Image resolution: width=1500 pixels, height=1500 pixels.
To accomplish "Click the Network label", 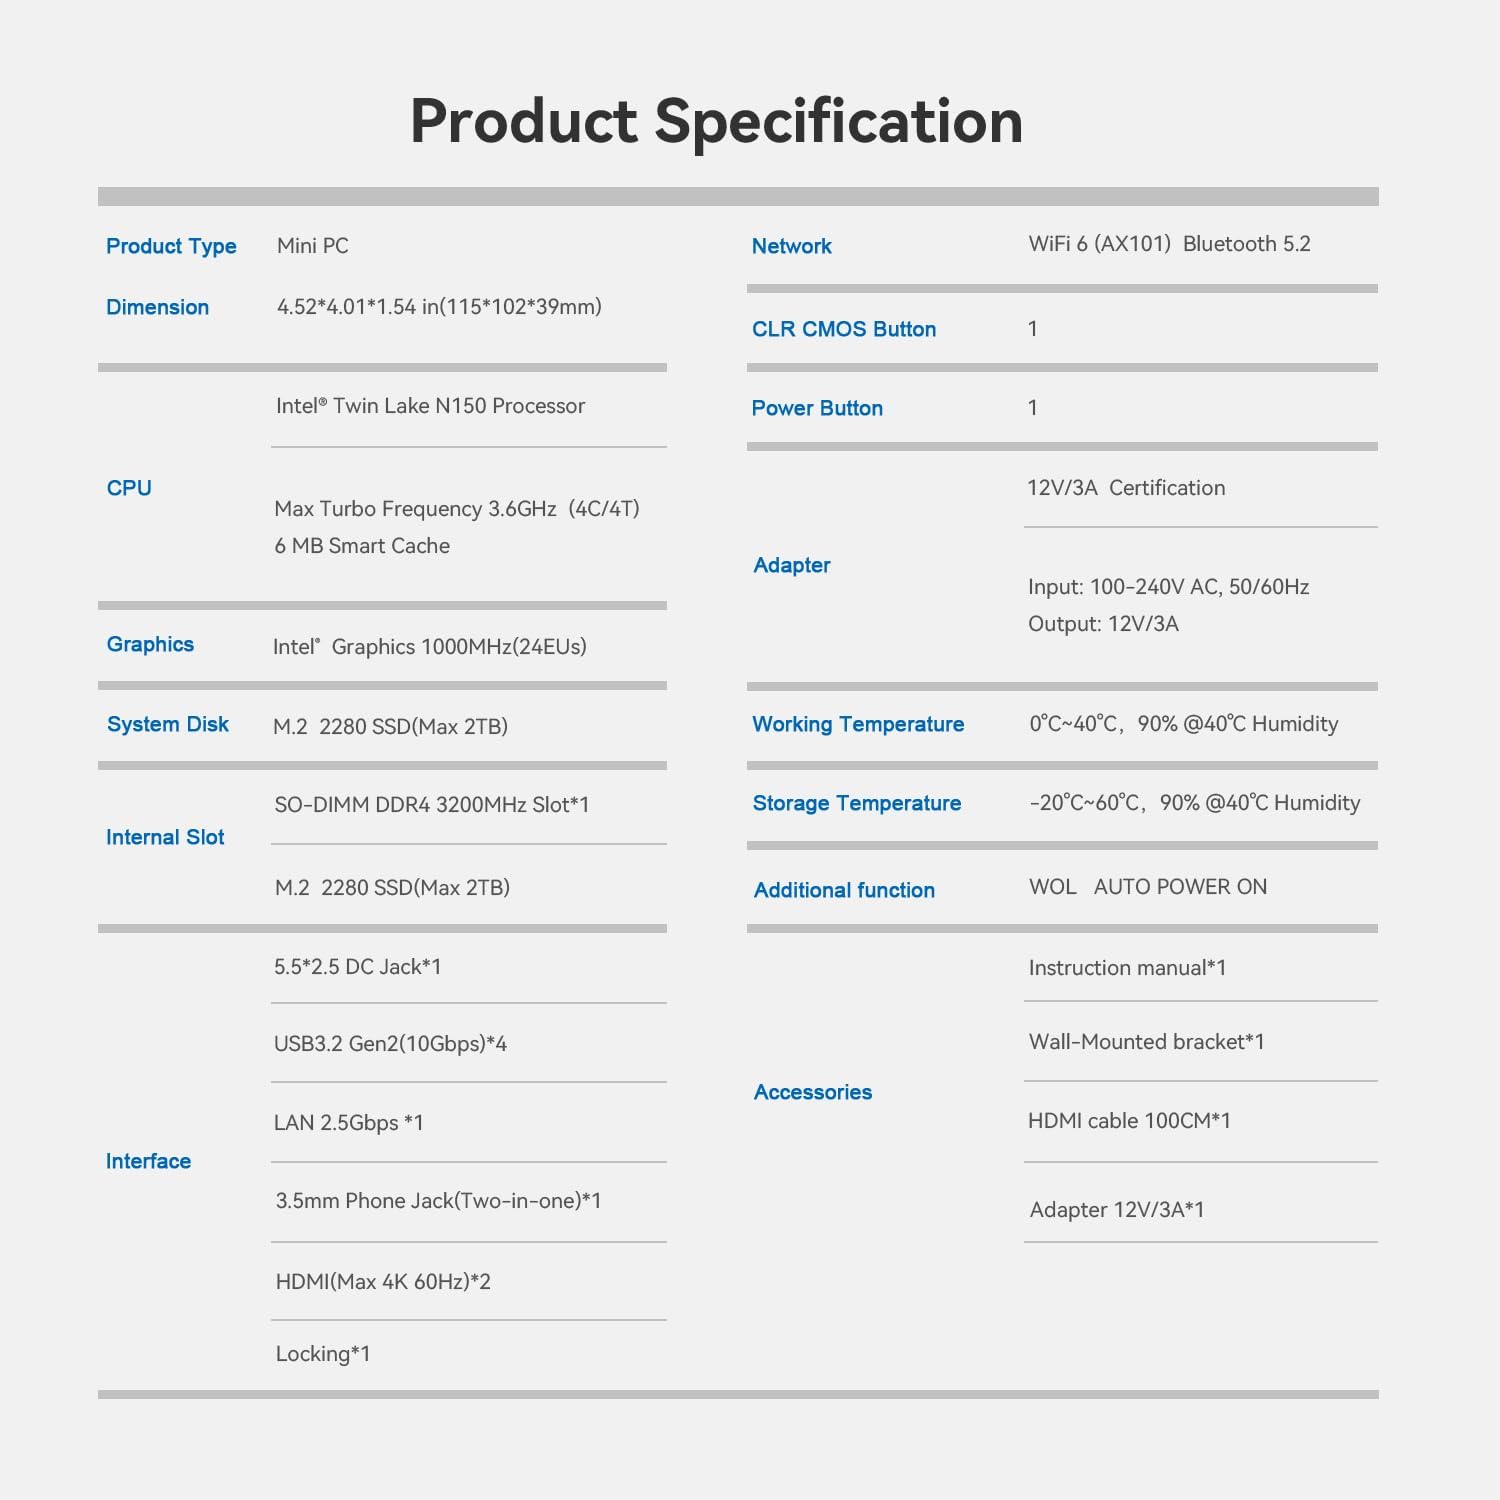I will [791, 246].
